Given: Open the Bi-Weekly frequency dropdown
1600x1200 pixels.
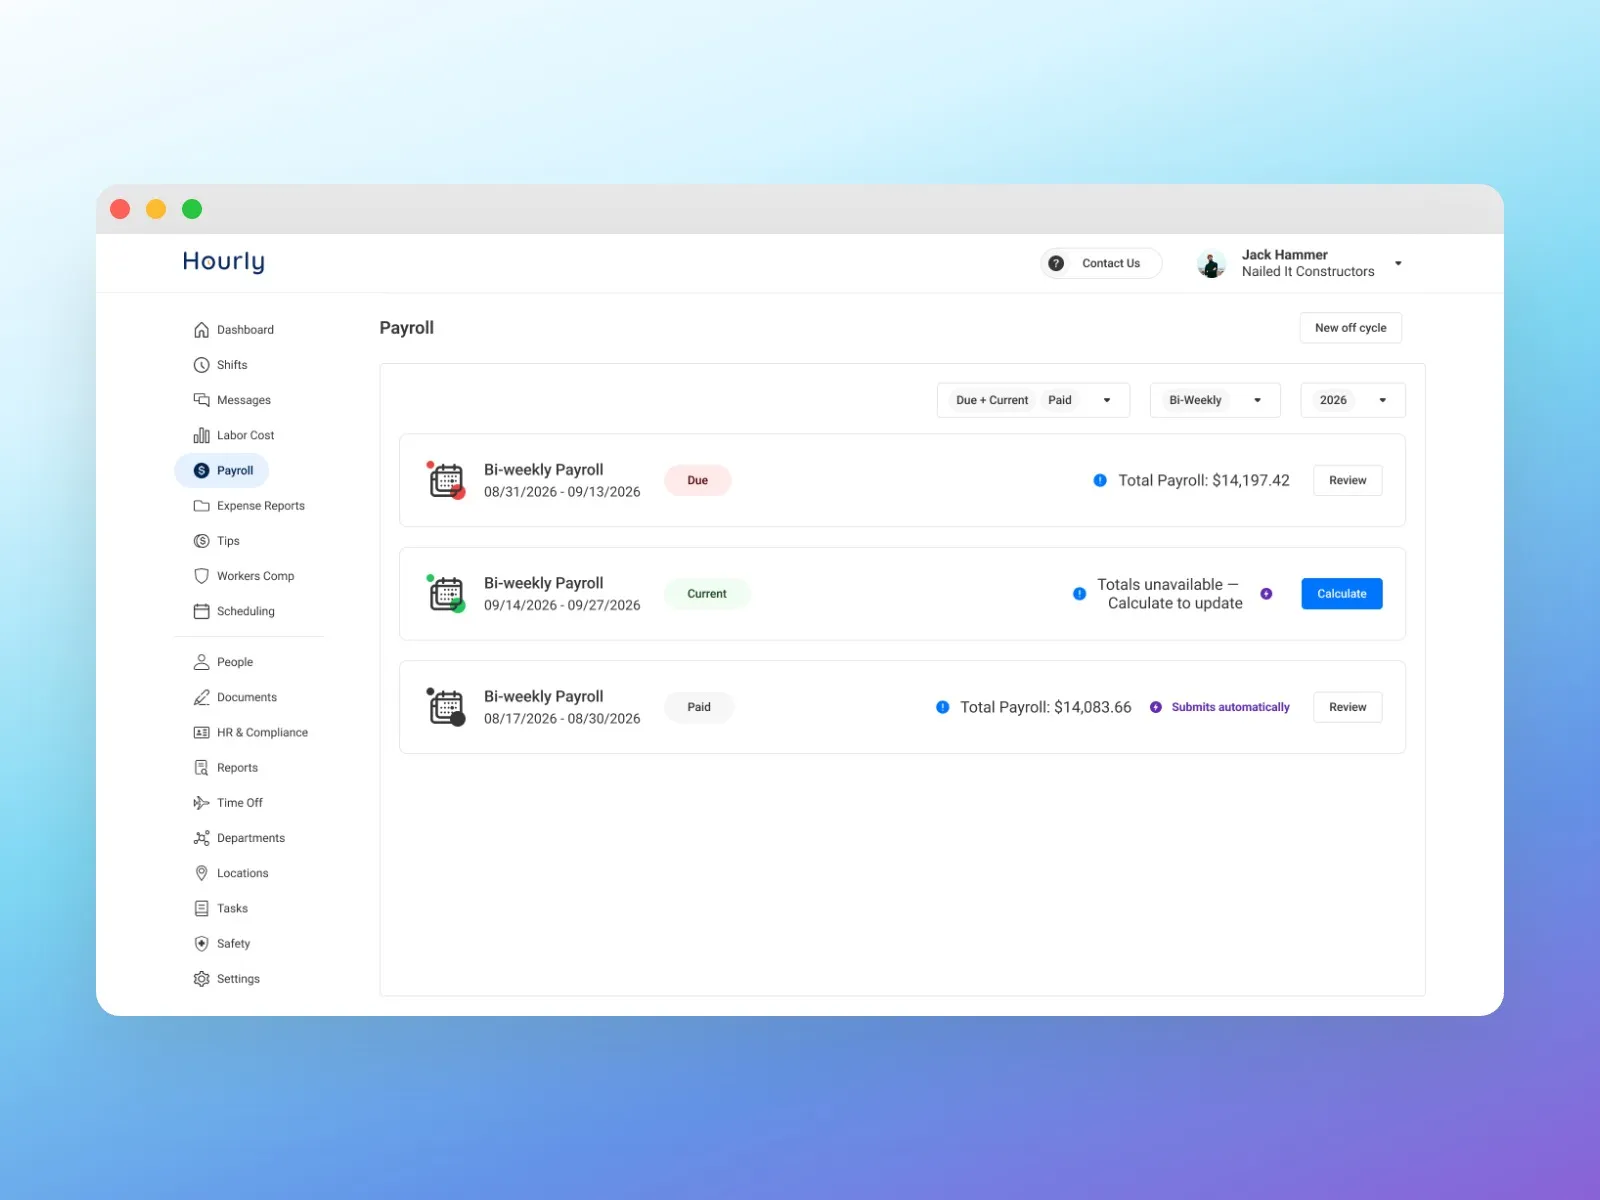Looking at the screenshot, I should pyautogui.click(x=1215, y=400).
